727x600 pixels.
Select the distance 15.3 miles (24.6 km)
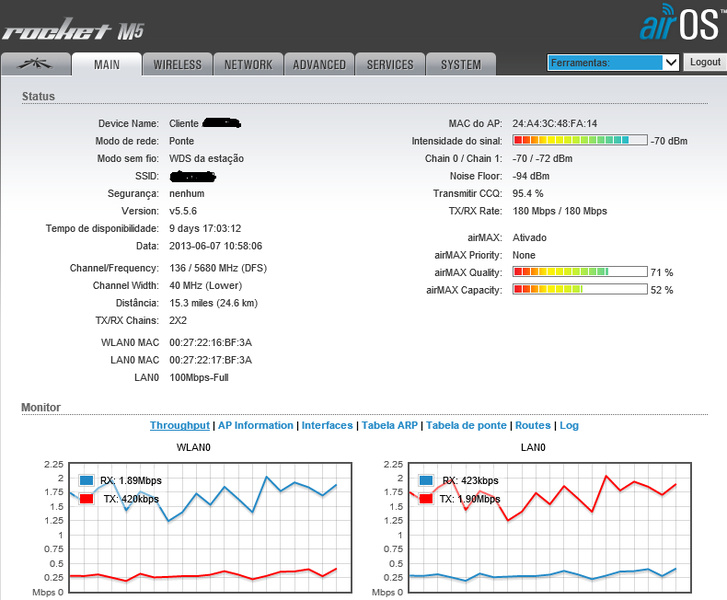213,303
